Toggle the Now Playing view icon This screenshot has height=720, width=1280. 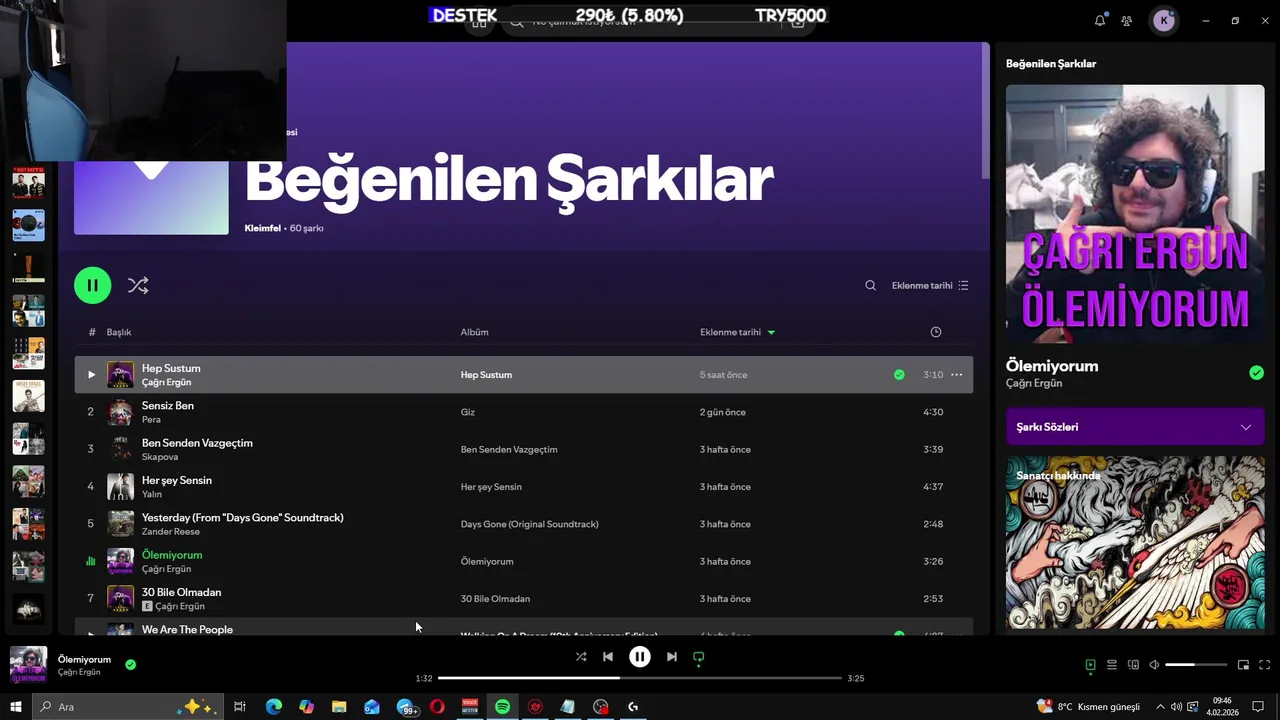[x=1090, y=665]
